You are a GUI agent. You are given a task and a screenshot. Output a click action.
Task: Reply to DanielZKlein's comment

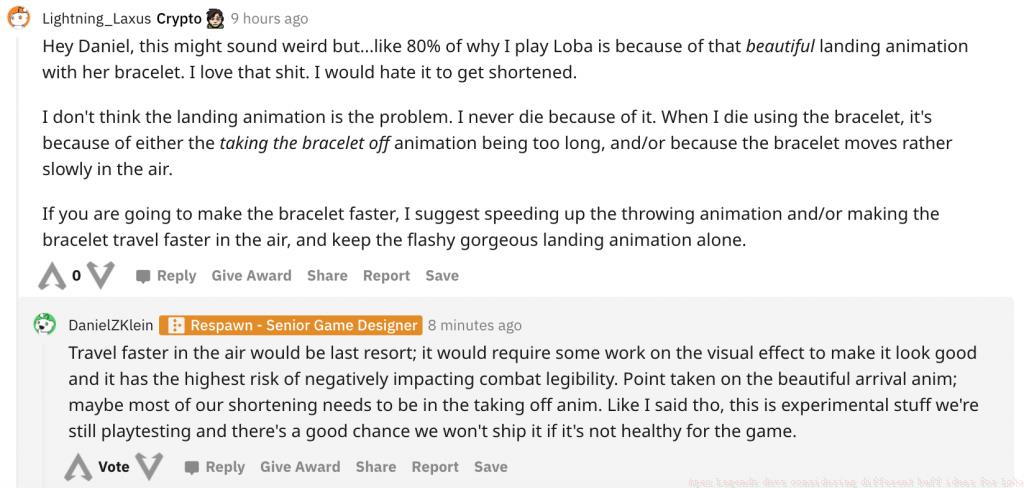coord(214,467)
